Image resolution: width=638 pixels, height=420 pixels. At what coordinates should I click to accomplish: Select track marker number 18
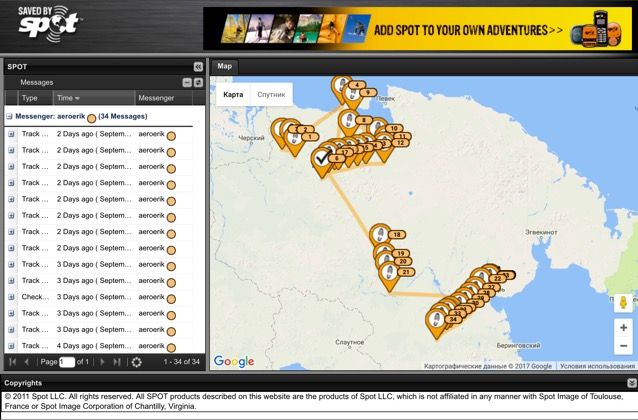[381, 237]
